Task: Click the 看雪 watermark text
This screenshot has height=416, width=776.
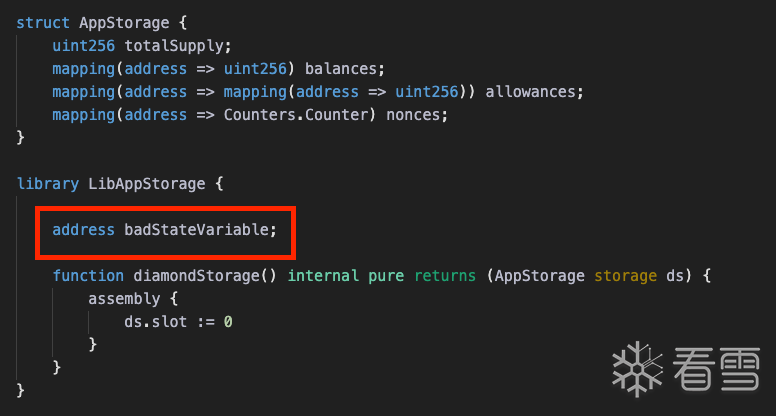Action: [x=717, y=369]
